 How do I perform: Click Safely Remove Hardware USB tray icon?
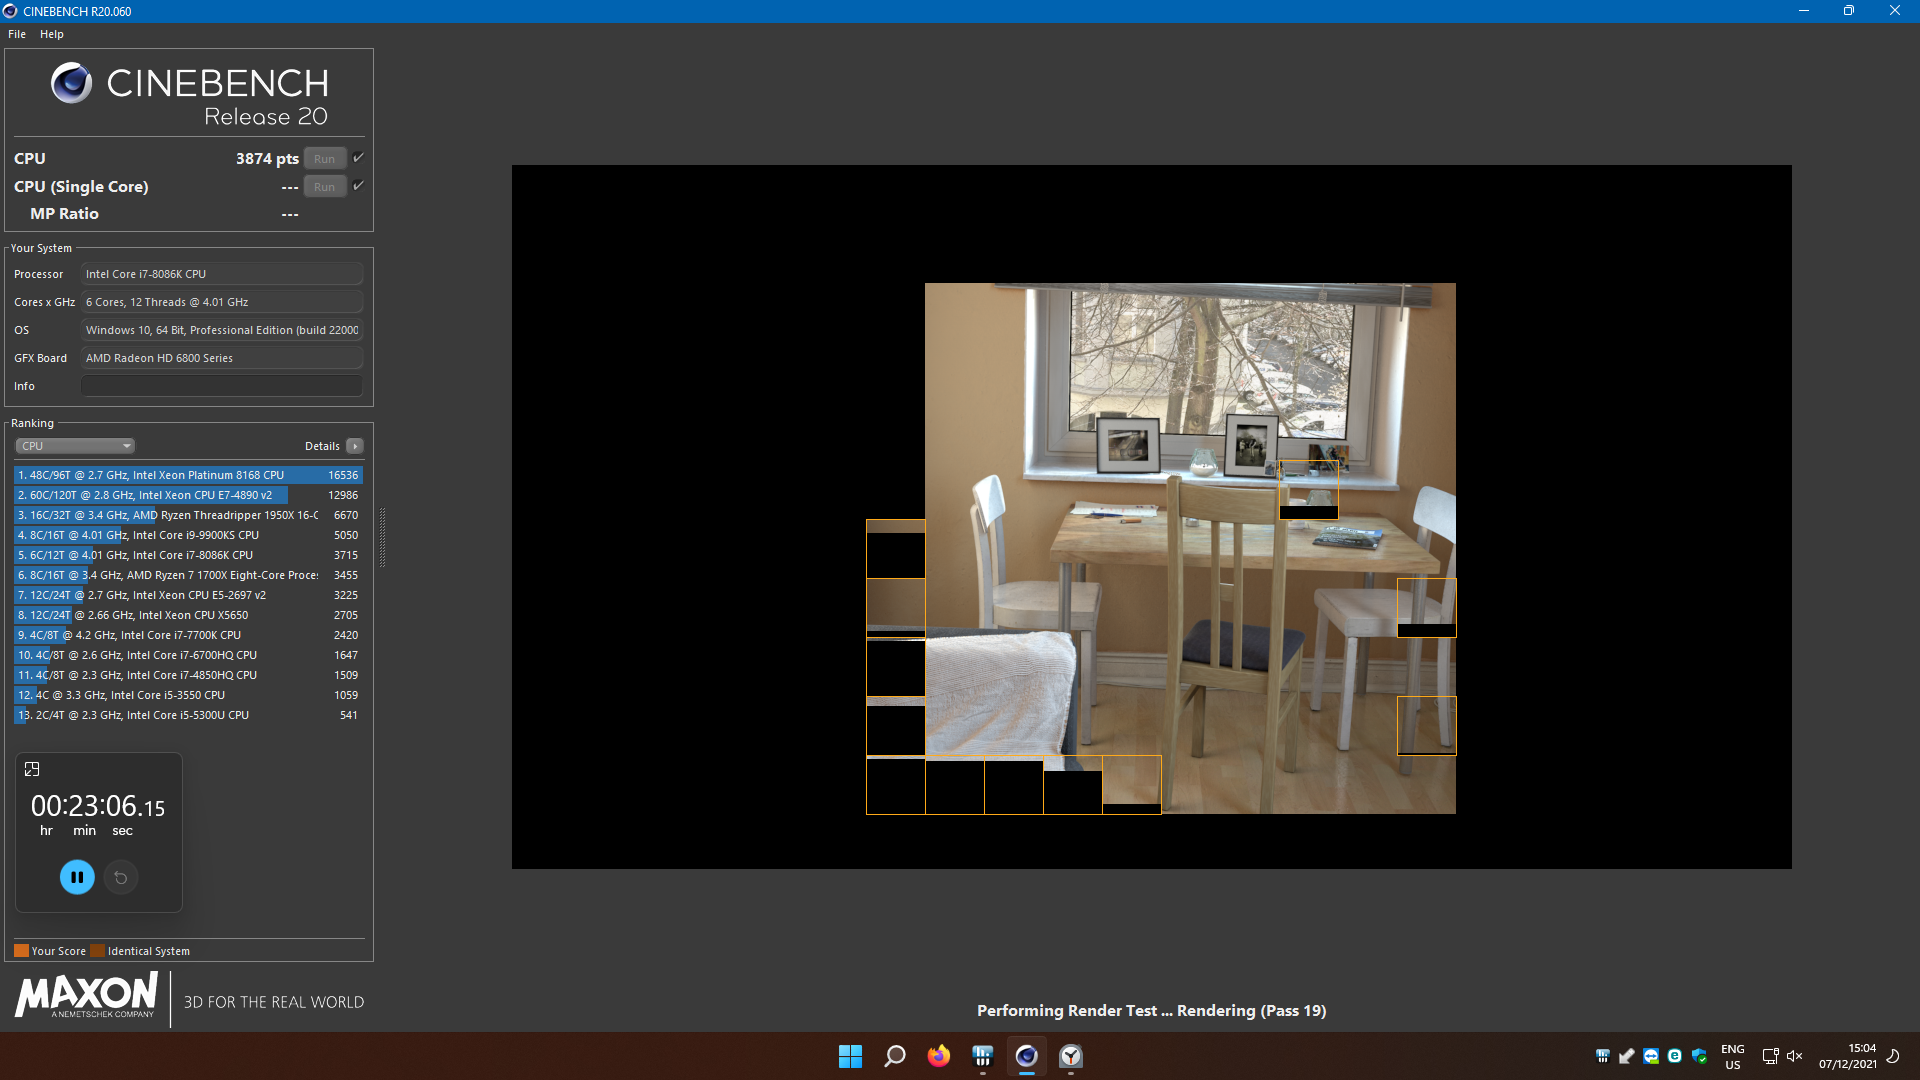point(1627,1056)
